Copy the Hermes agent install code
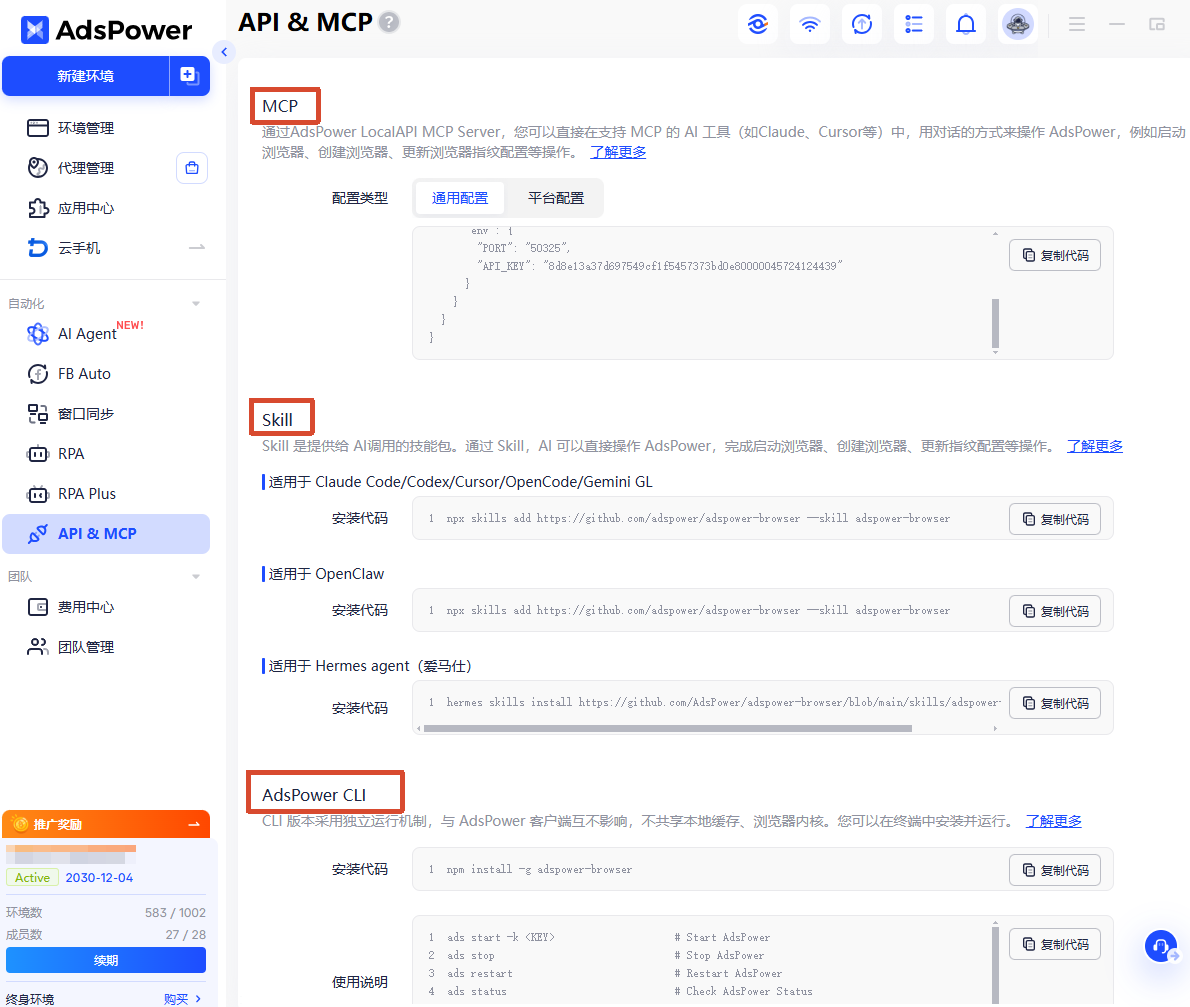1190x1007 pixels. pos(1055,703)
